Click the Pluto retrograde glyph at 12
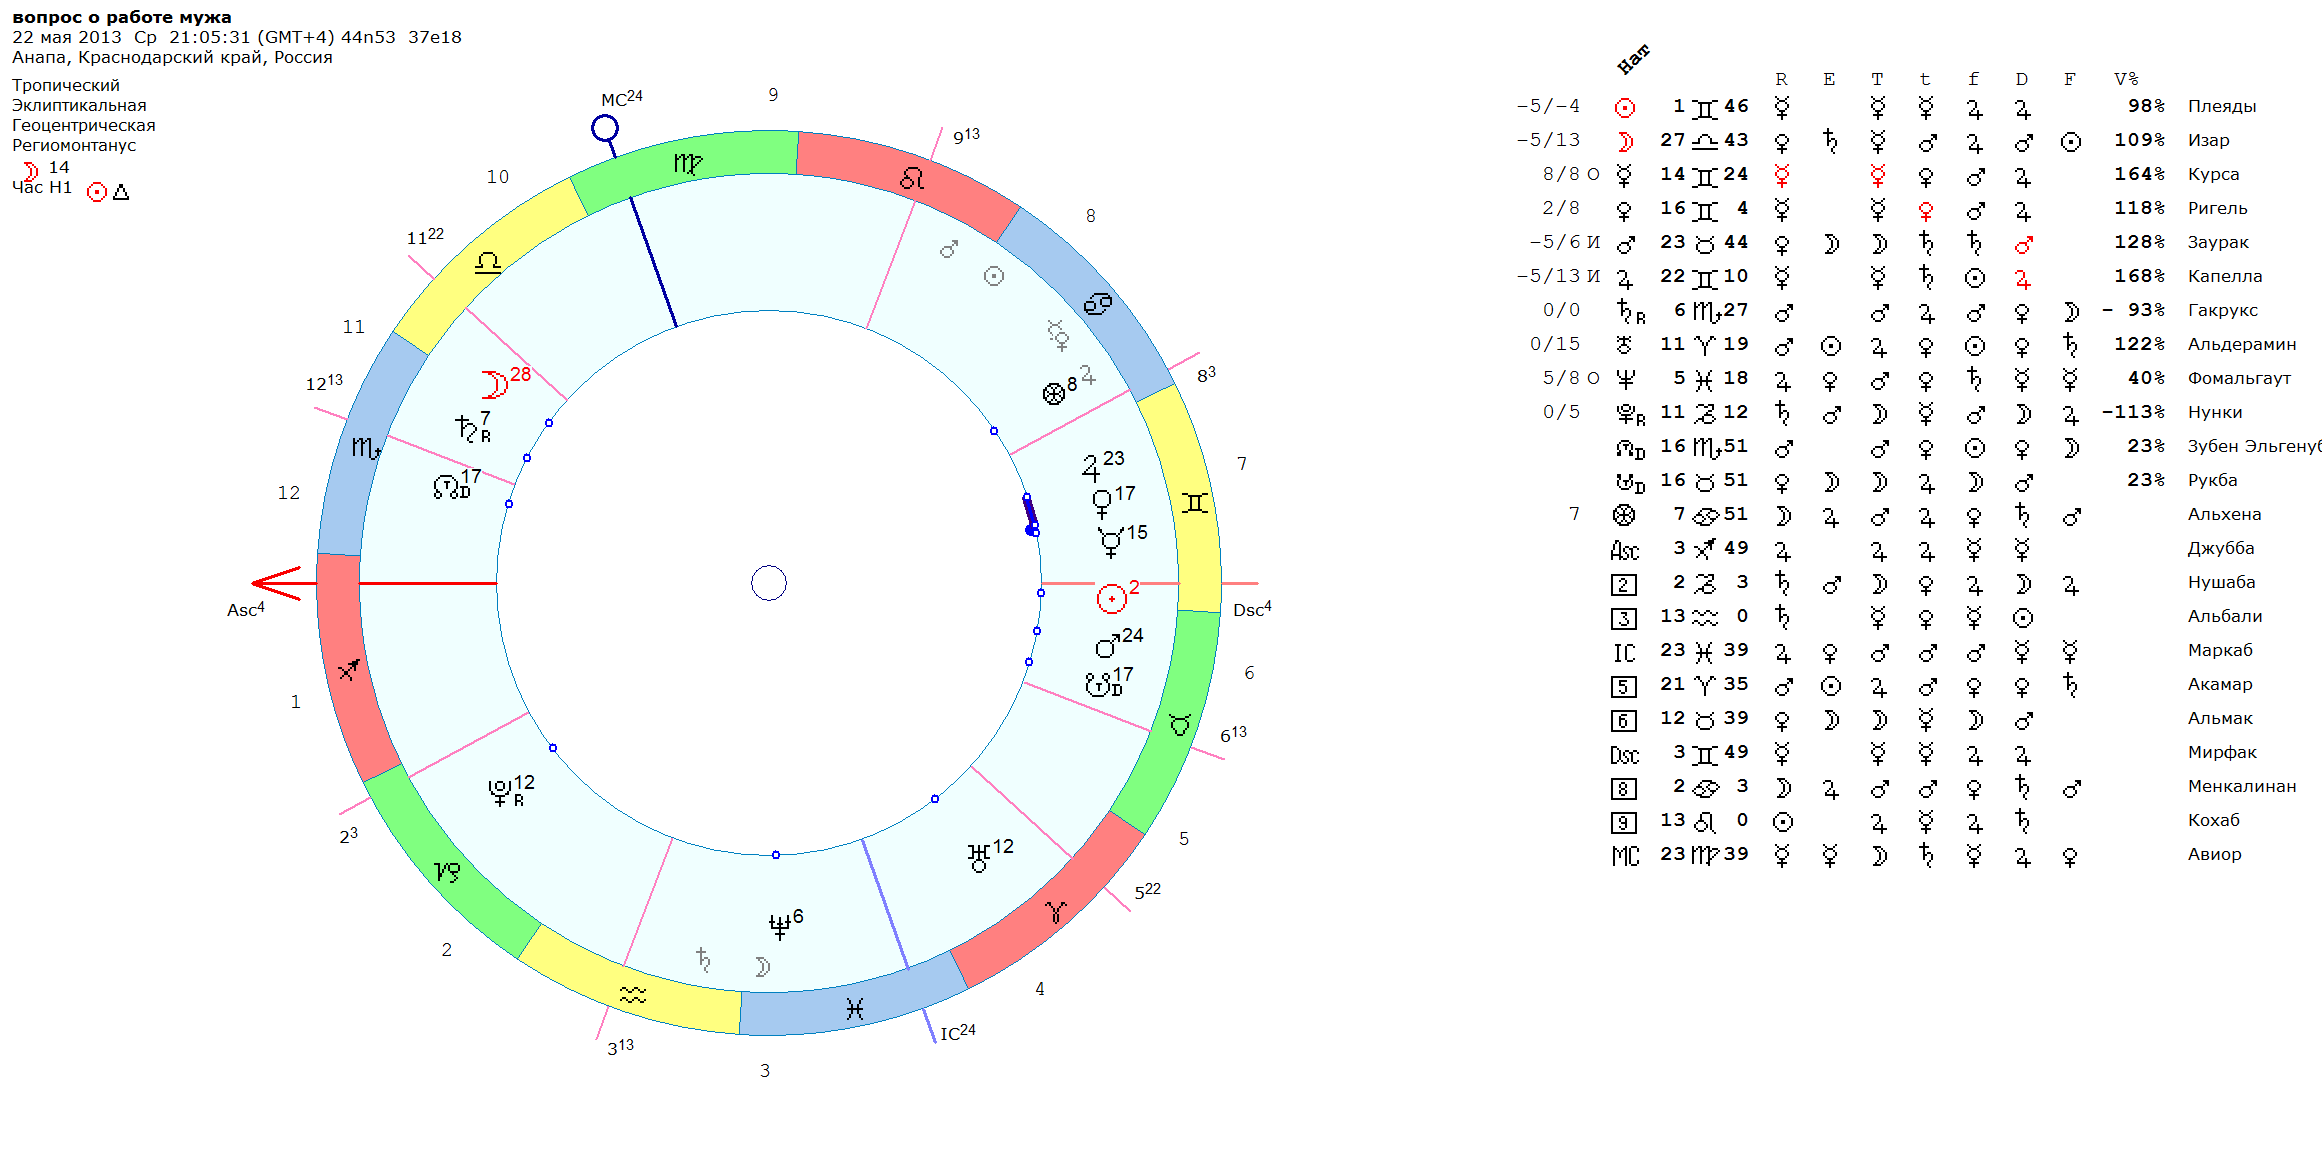 click(x=500, y=793)
